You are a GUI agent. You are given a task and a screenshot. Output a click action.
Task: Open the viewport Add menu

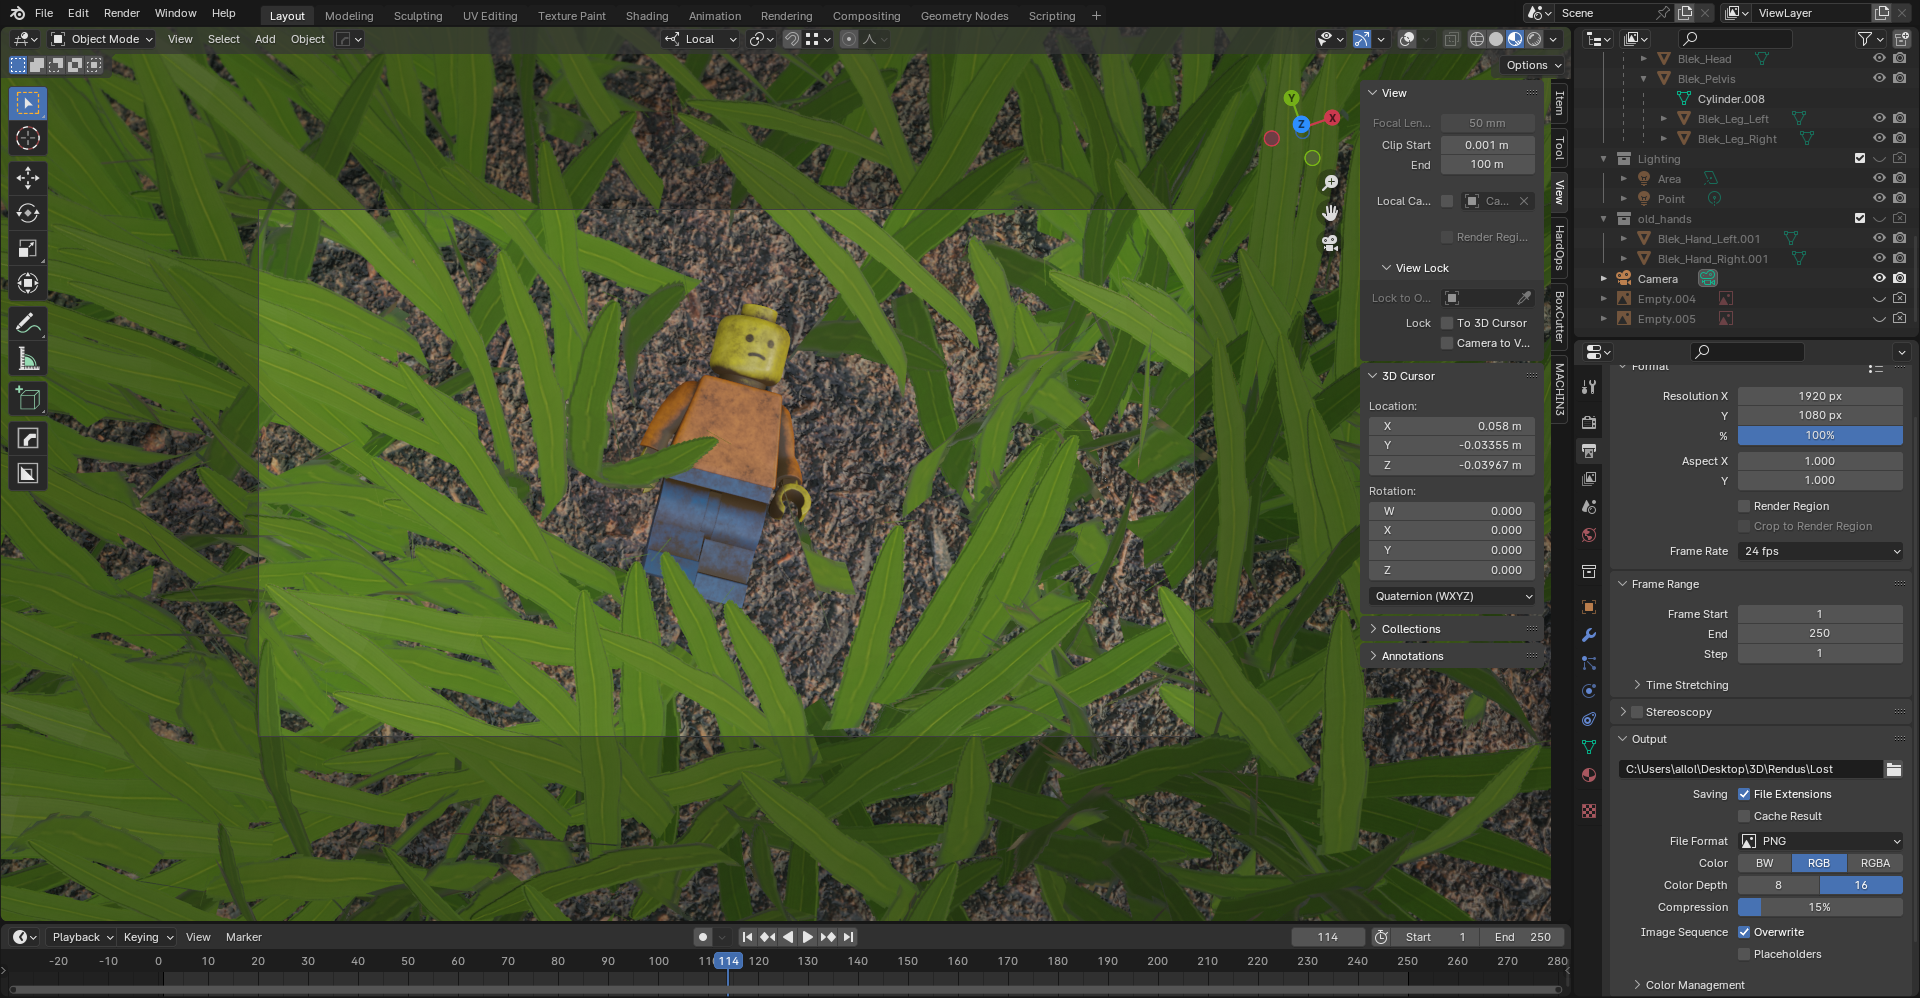265,39
